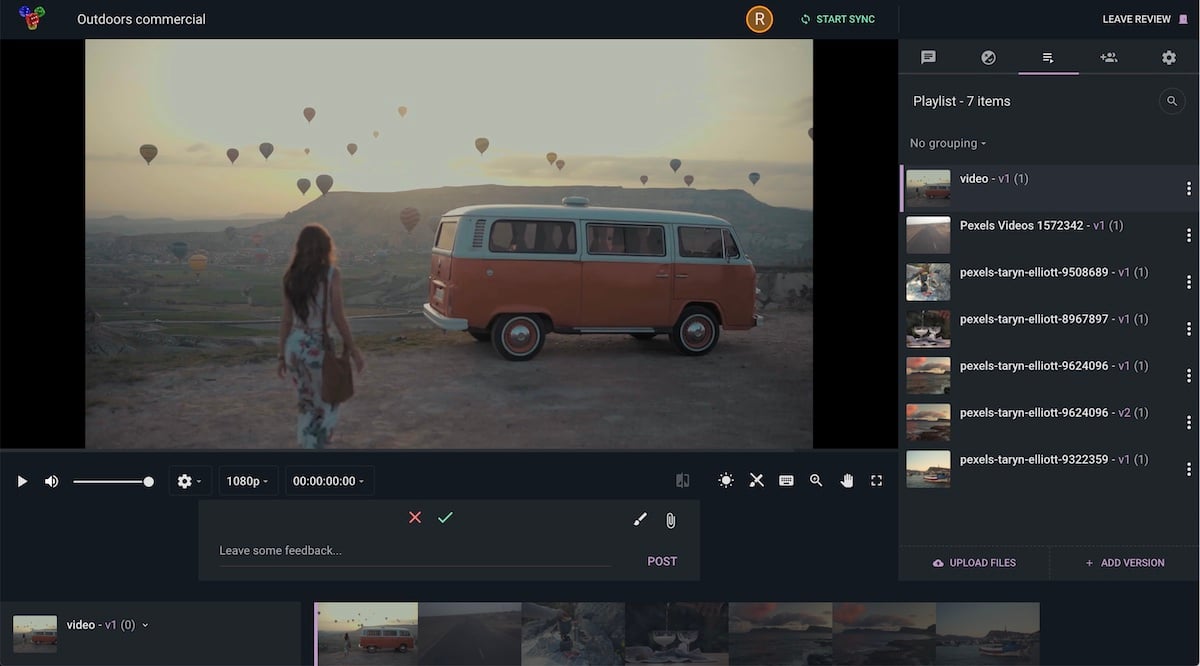Click the brightness adjustment sun icon
1200x666 pixels.
tap(726, 481)
